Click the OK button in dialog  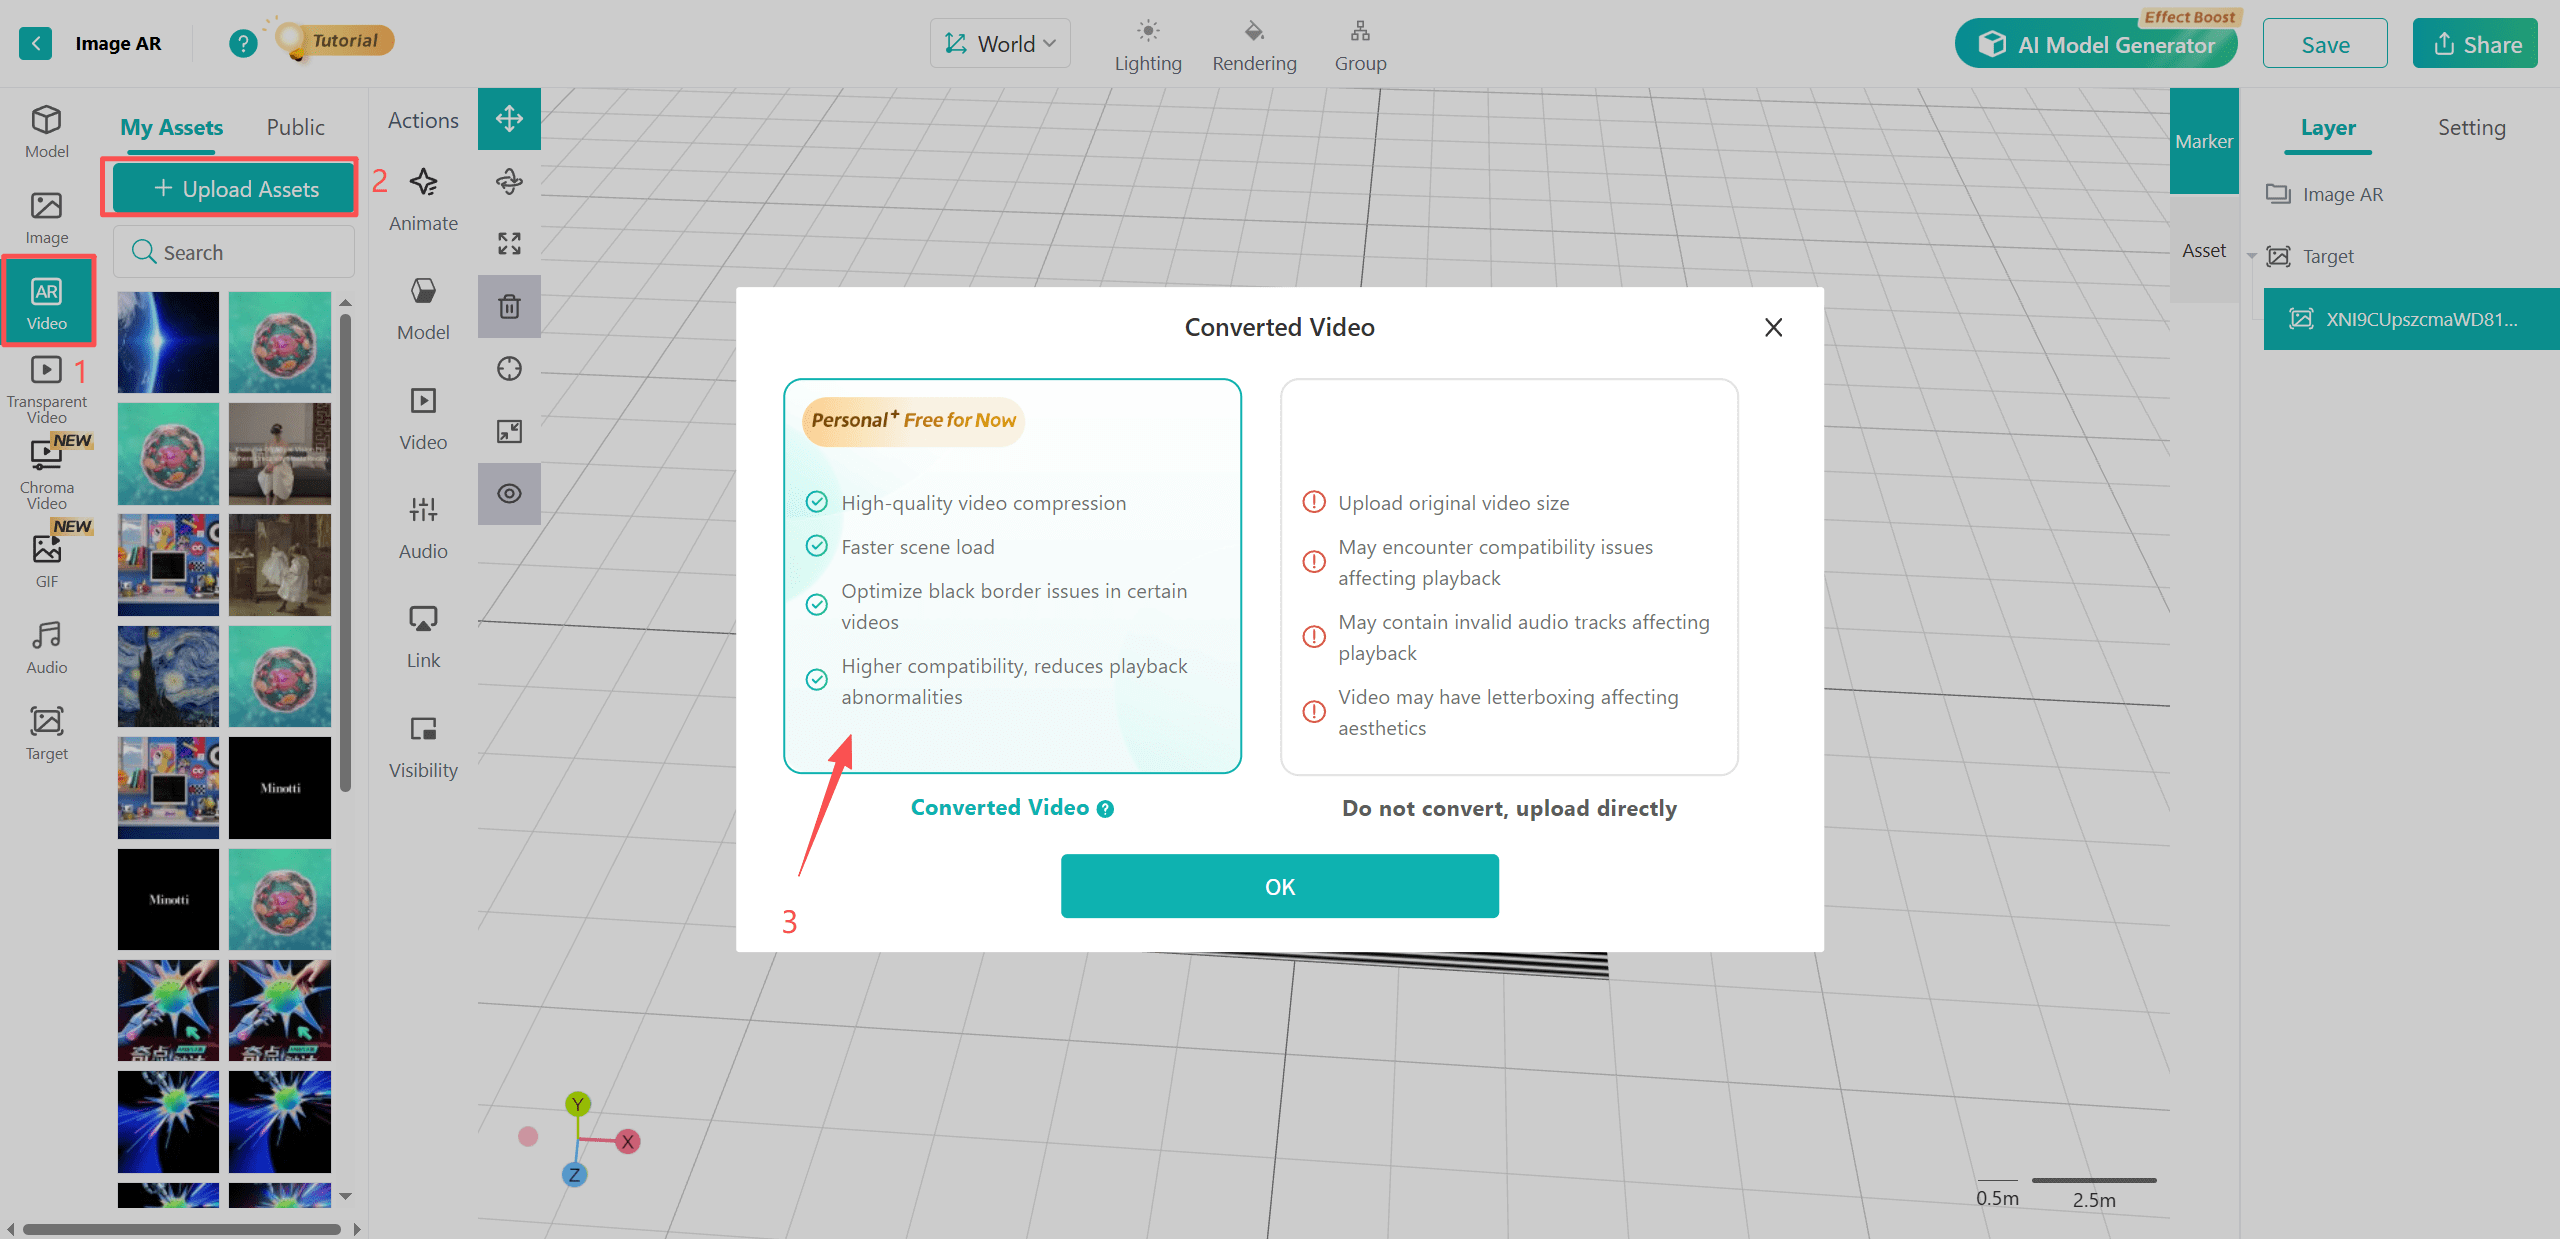pyautogui.click(x=1279, y=886)
